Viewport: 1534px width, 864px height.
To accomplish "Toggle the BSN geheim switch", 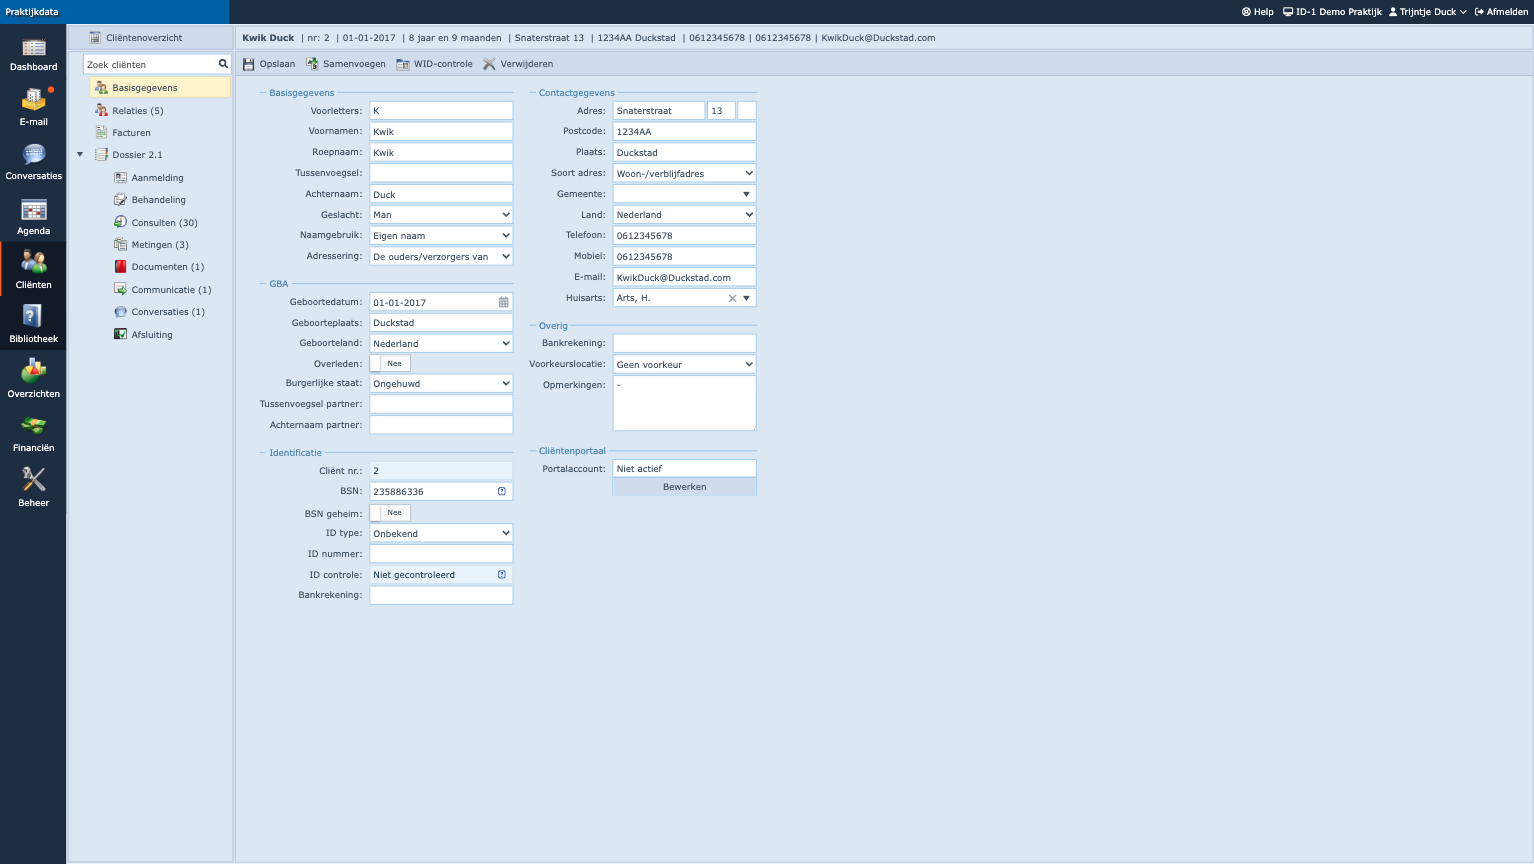I will pyautogui.click(x=390, y=513).
